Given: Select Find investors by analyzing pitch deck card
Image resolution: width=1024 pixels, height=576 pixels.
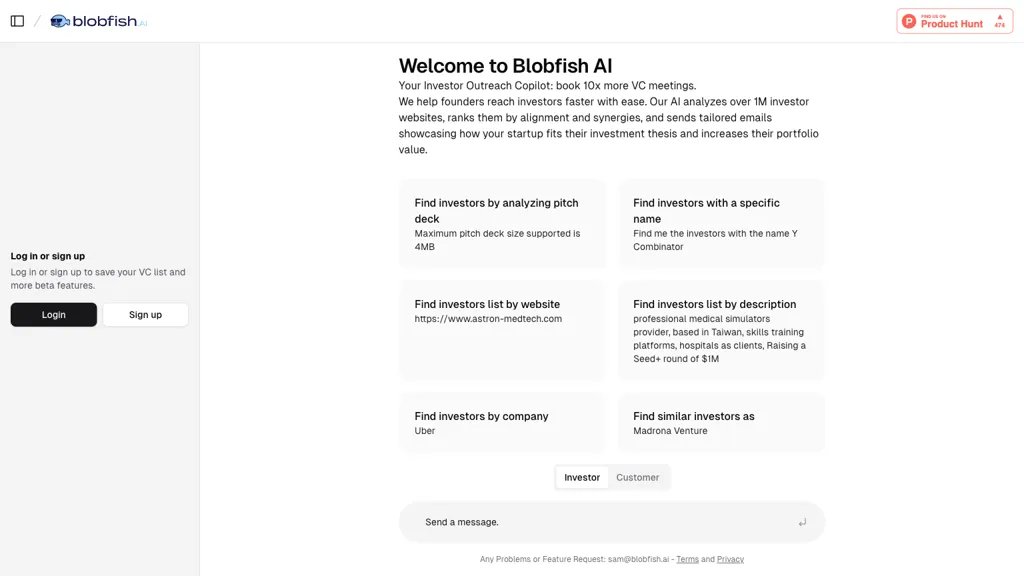Looking at the screenshot, I should click(x=502, y=224).
